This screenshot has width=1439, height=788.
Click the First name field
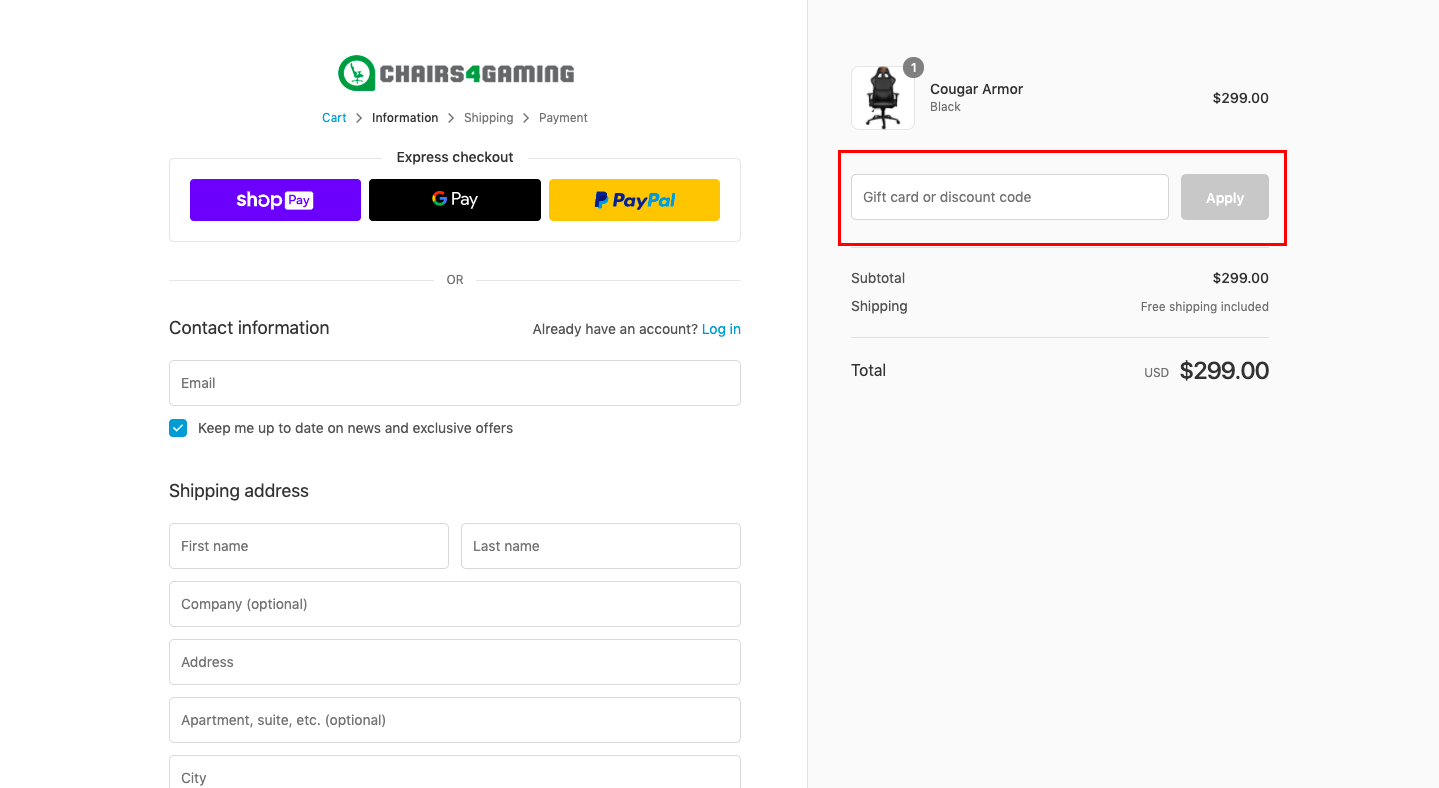pos(309,546)
